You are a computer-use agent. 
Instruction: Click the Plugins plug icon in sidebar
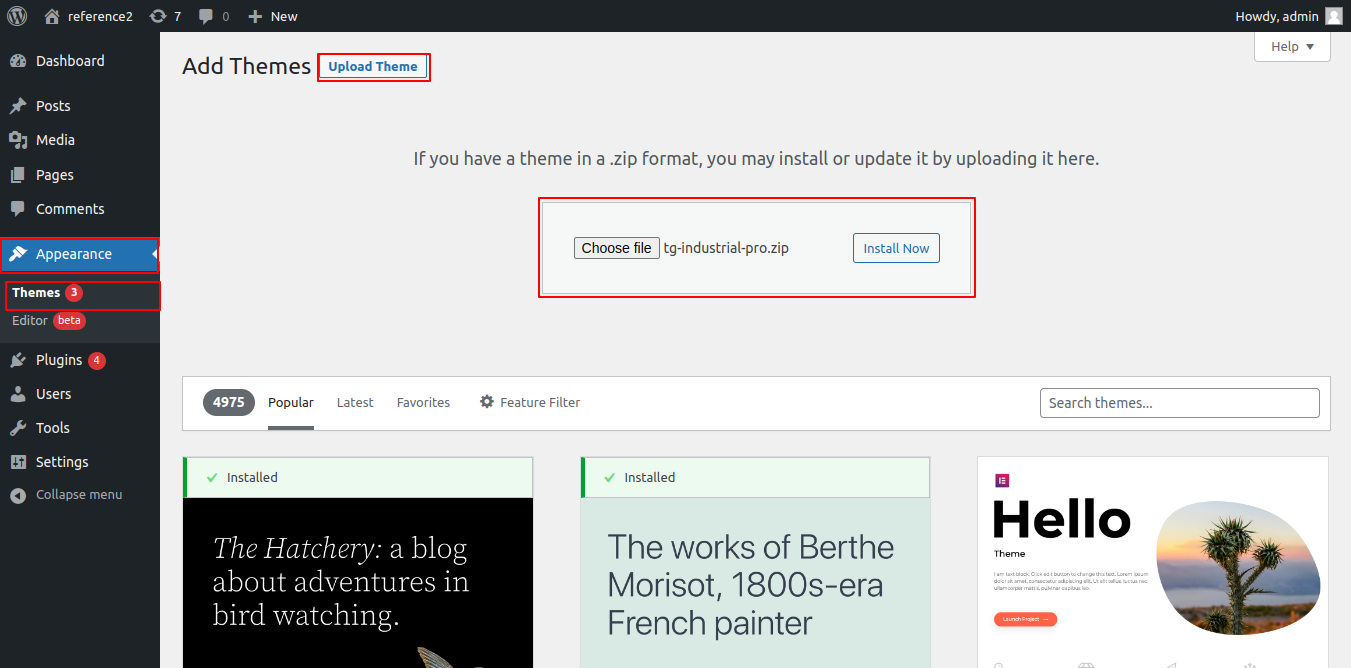18,360
